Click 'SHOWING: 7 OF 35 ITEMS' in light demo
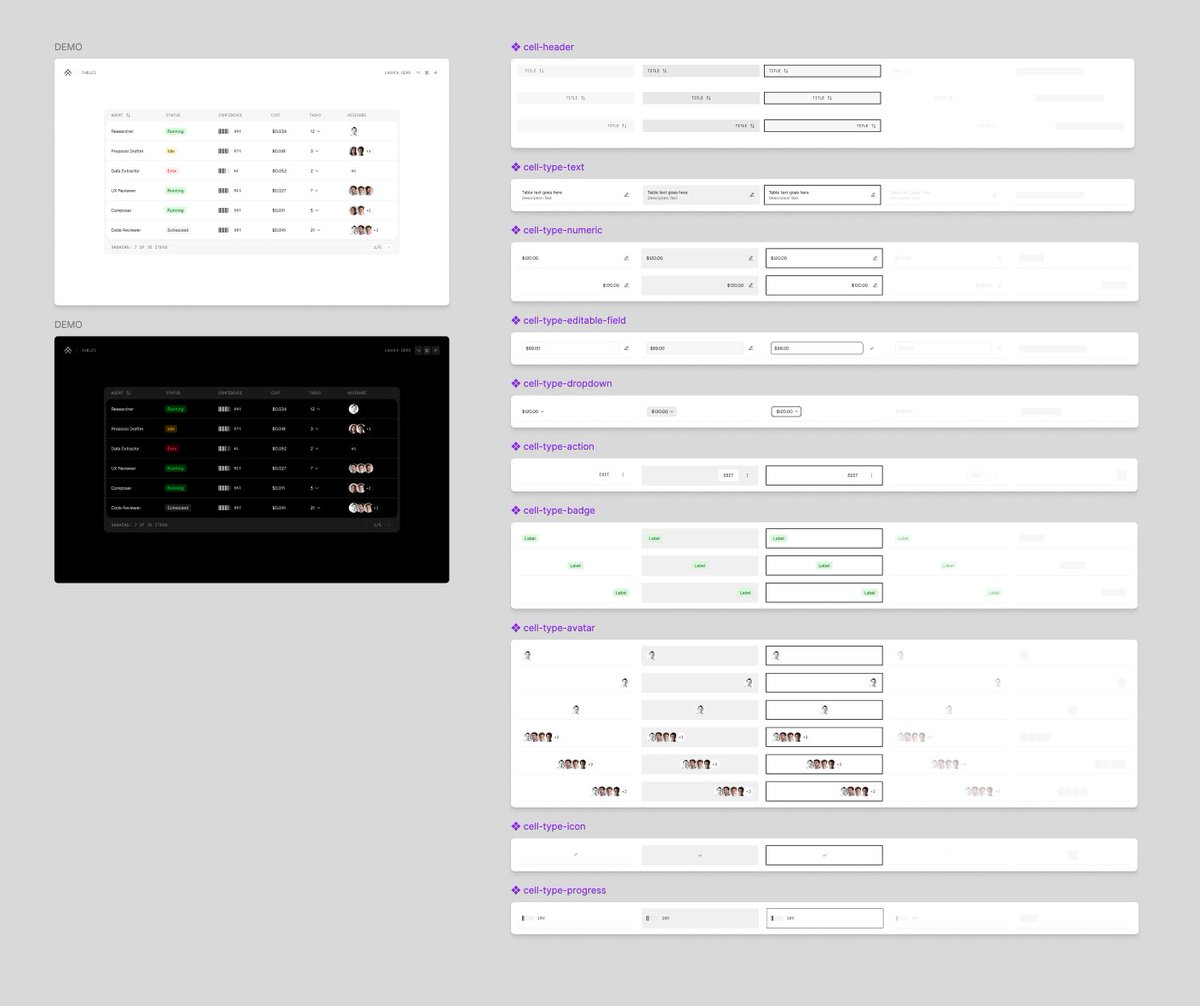The height and width of the screenshot is (1006, 1200). [x=139, y=246]
